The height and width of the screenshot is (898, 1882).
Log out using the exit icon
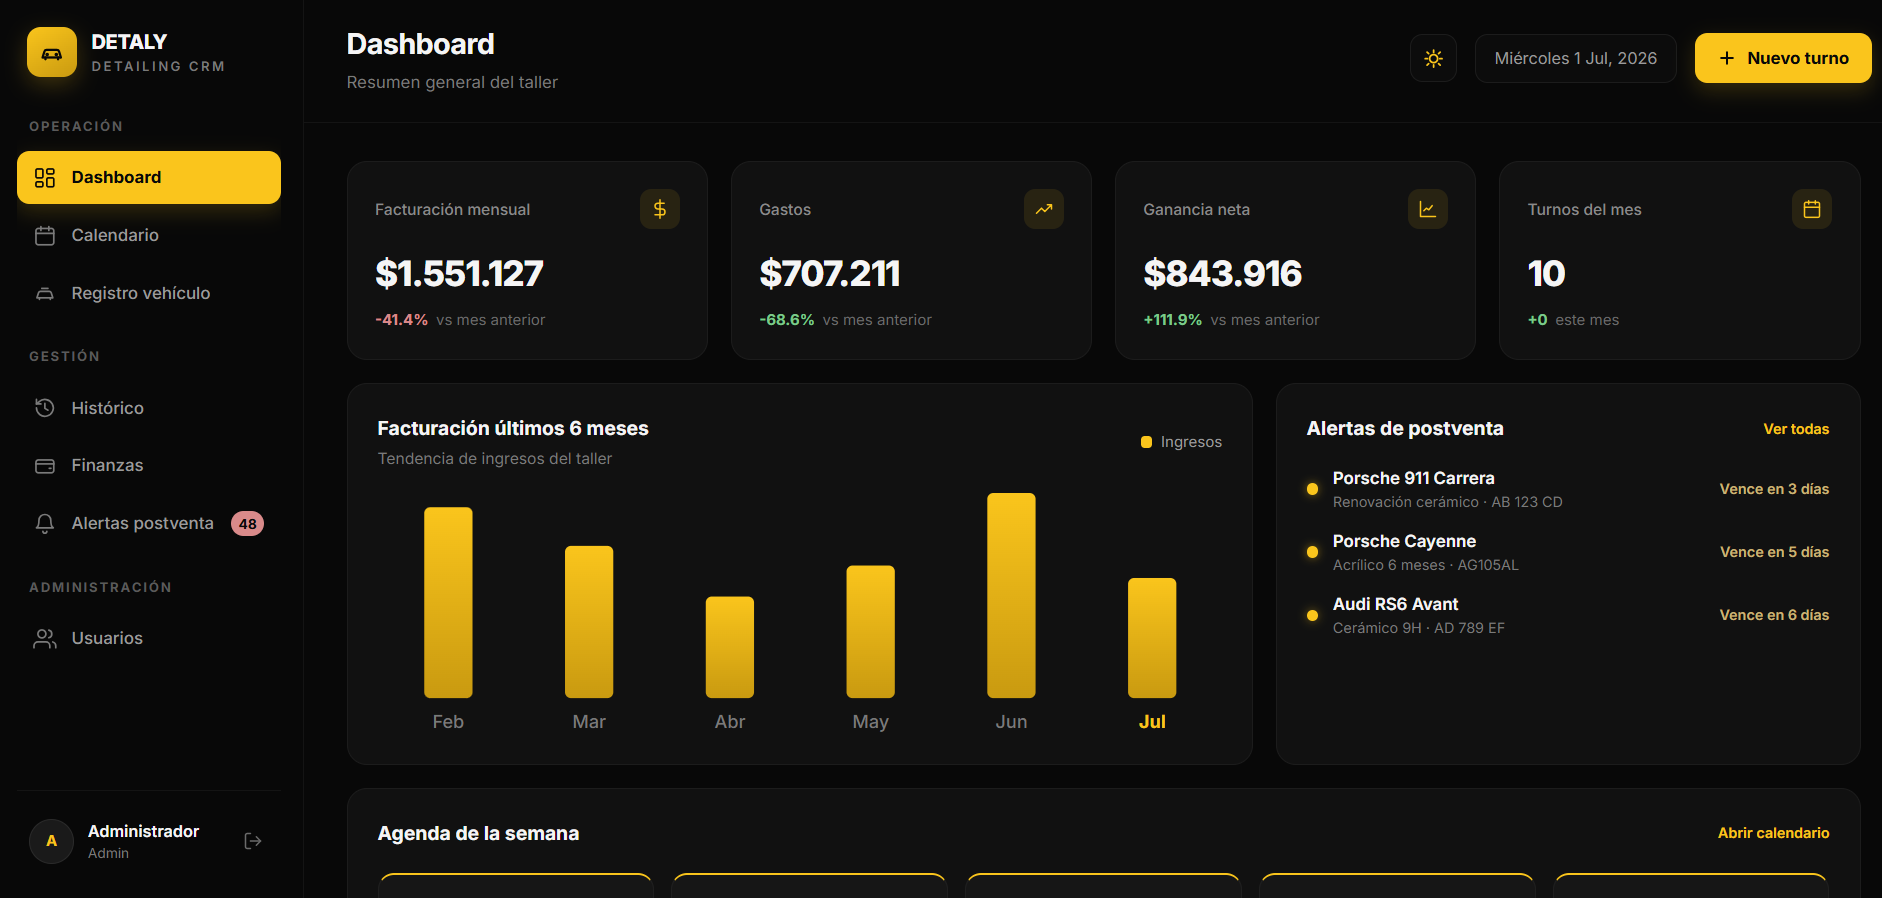253,841
